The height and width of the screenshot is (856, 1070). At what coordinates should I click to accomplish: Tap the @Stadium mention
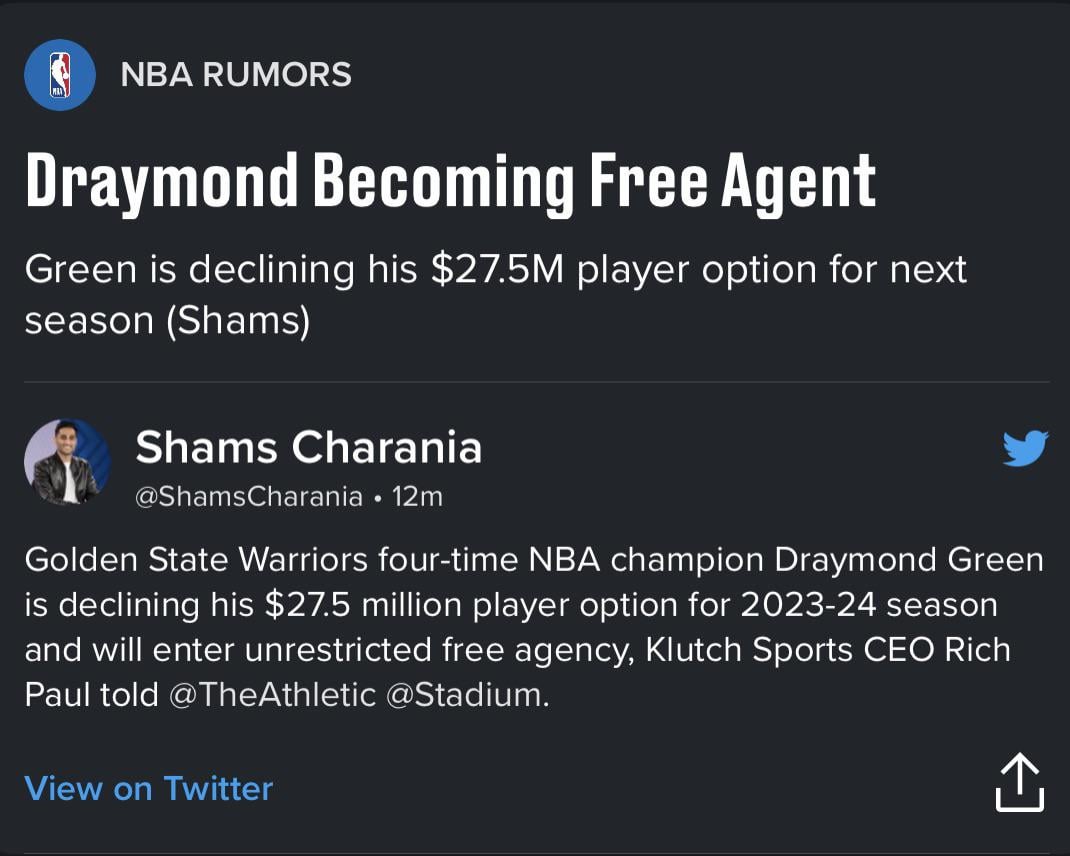point(465,695)
